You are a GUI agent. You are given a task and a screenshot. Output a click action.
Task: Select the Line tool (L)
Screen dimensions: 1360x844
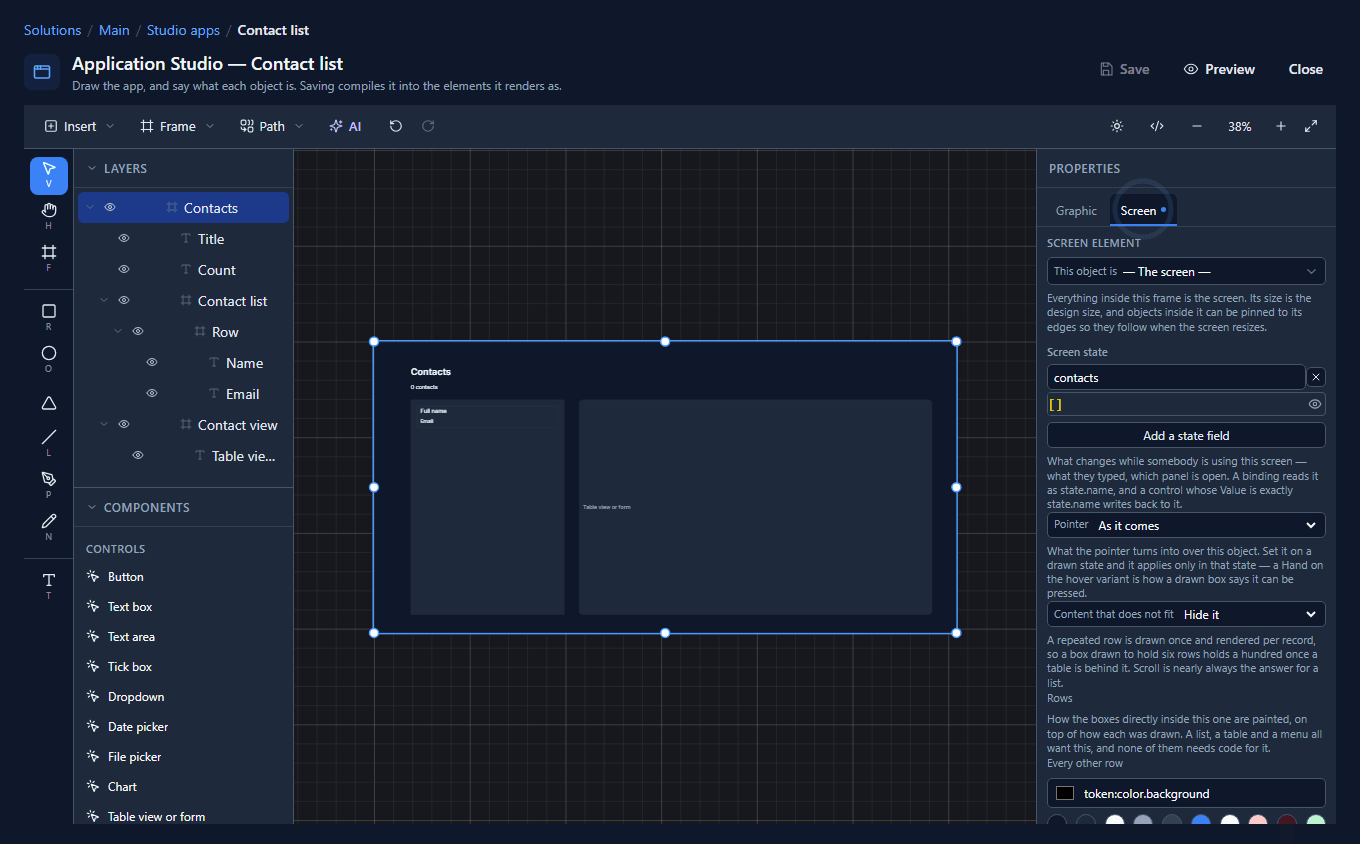pyautogui.click(x=49, y=442)
